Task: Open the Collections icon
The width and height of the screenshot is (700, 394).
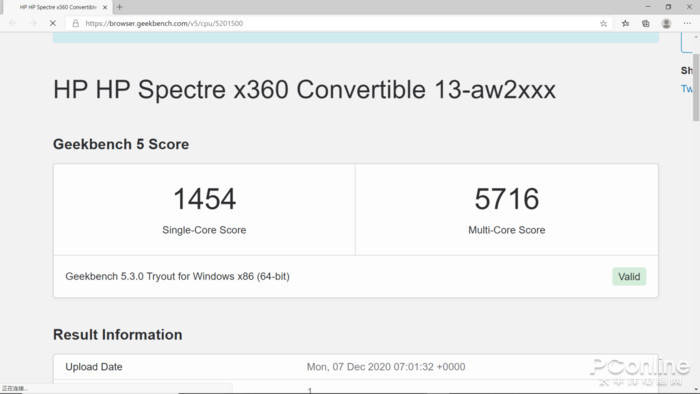Action: click(x=646, y=24)
